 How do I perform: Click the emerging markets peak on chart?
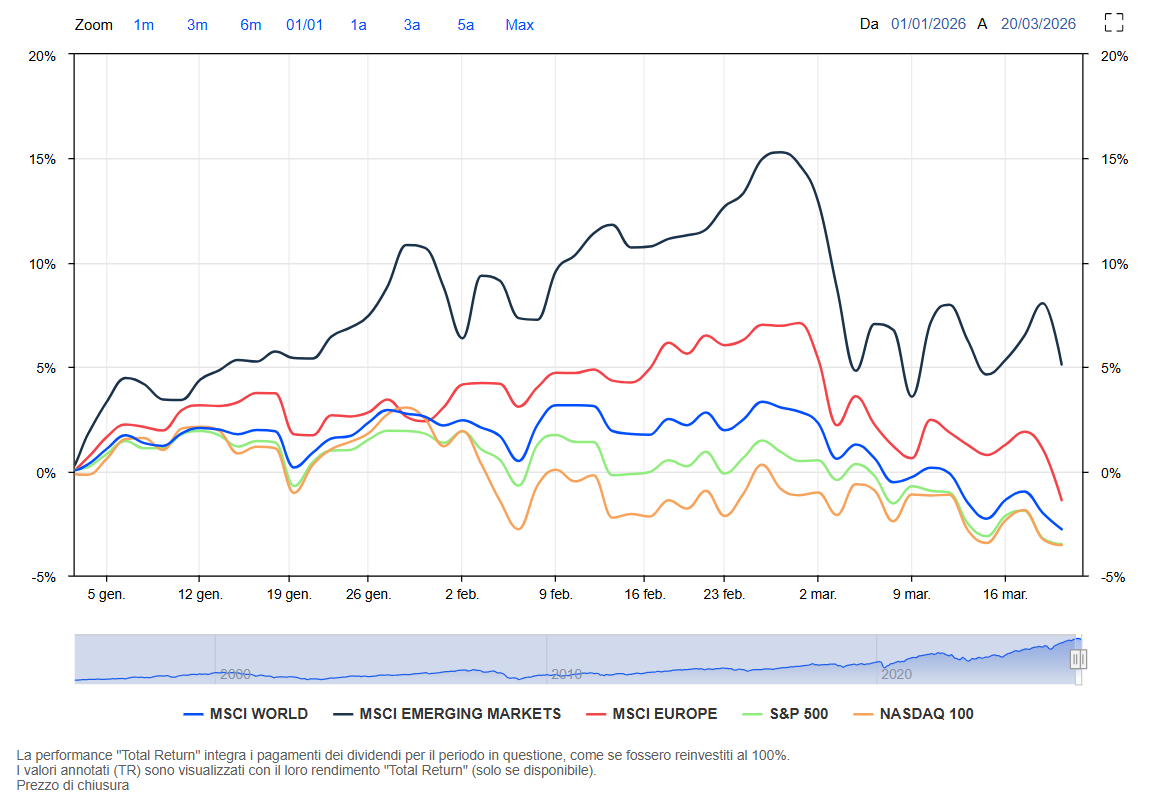[x=780, y=152]
